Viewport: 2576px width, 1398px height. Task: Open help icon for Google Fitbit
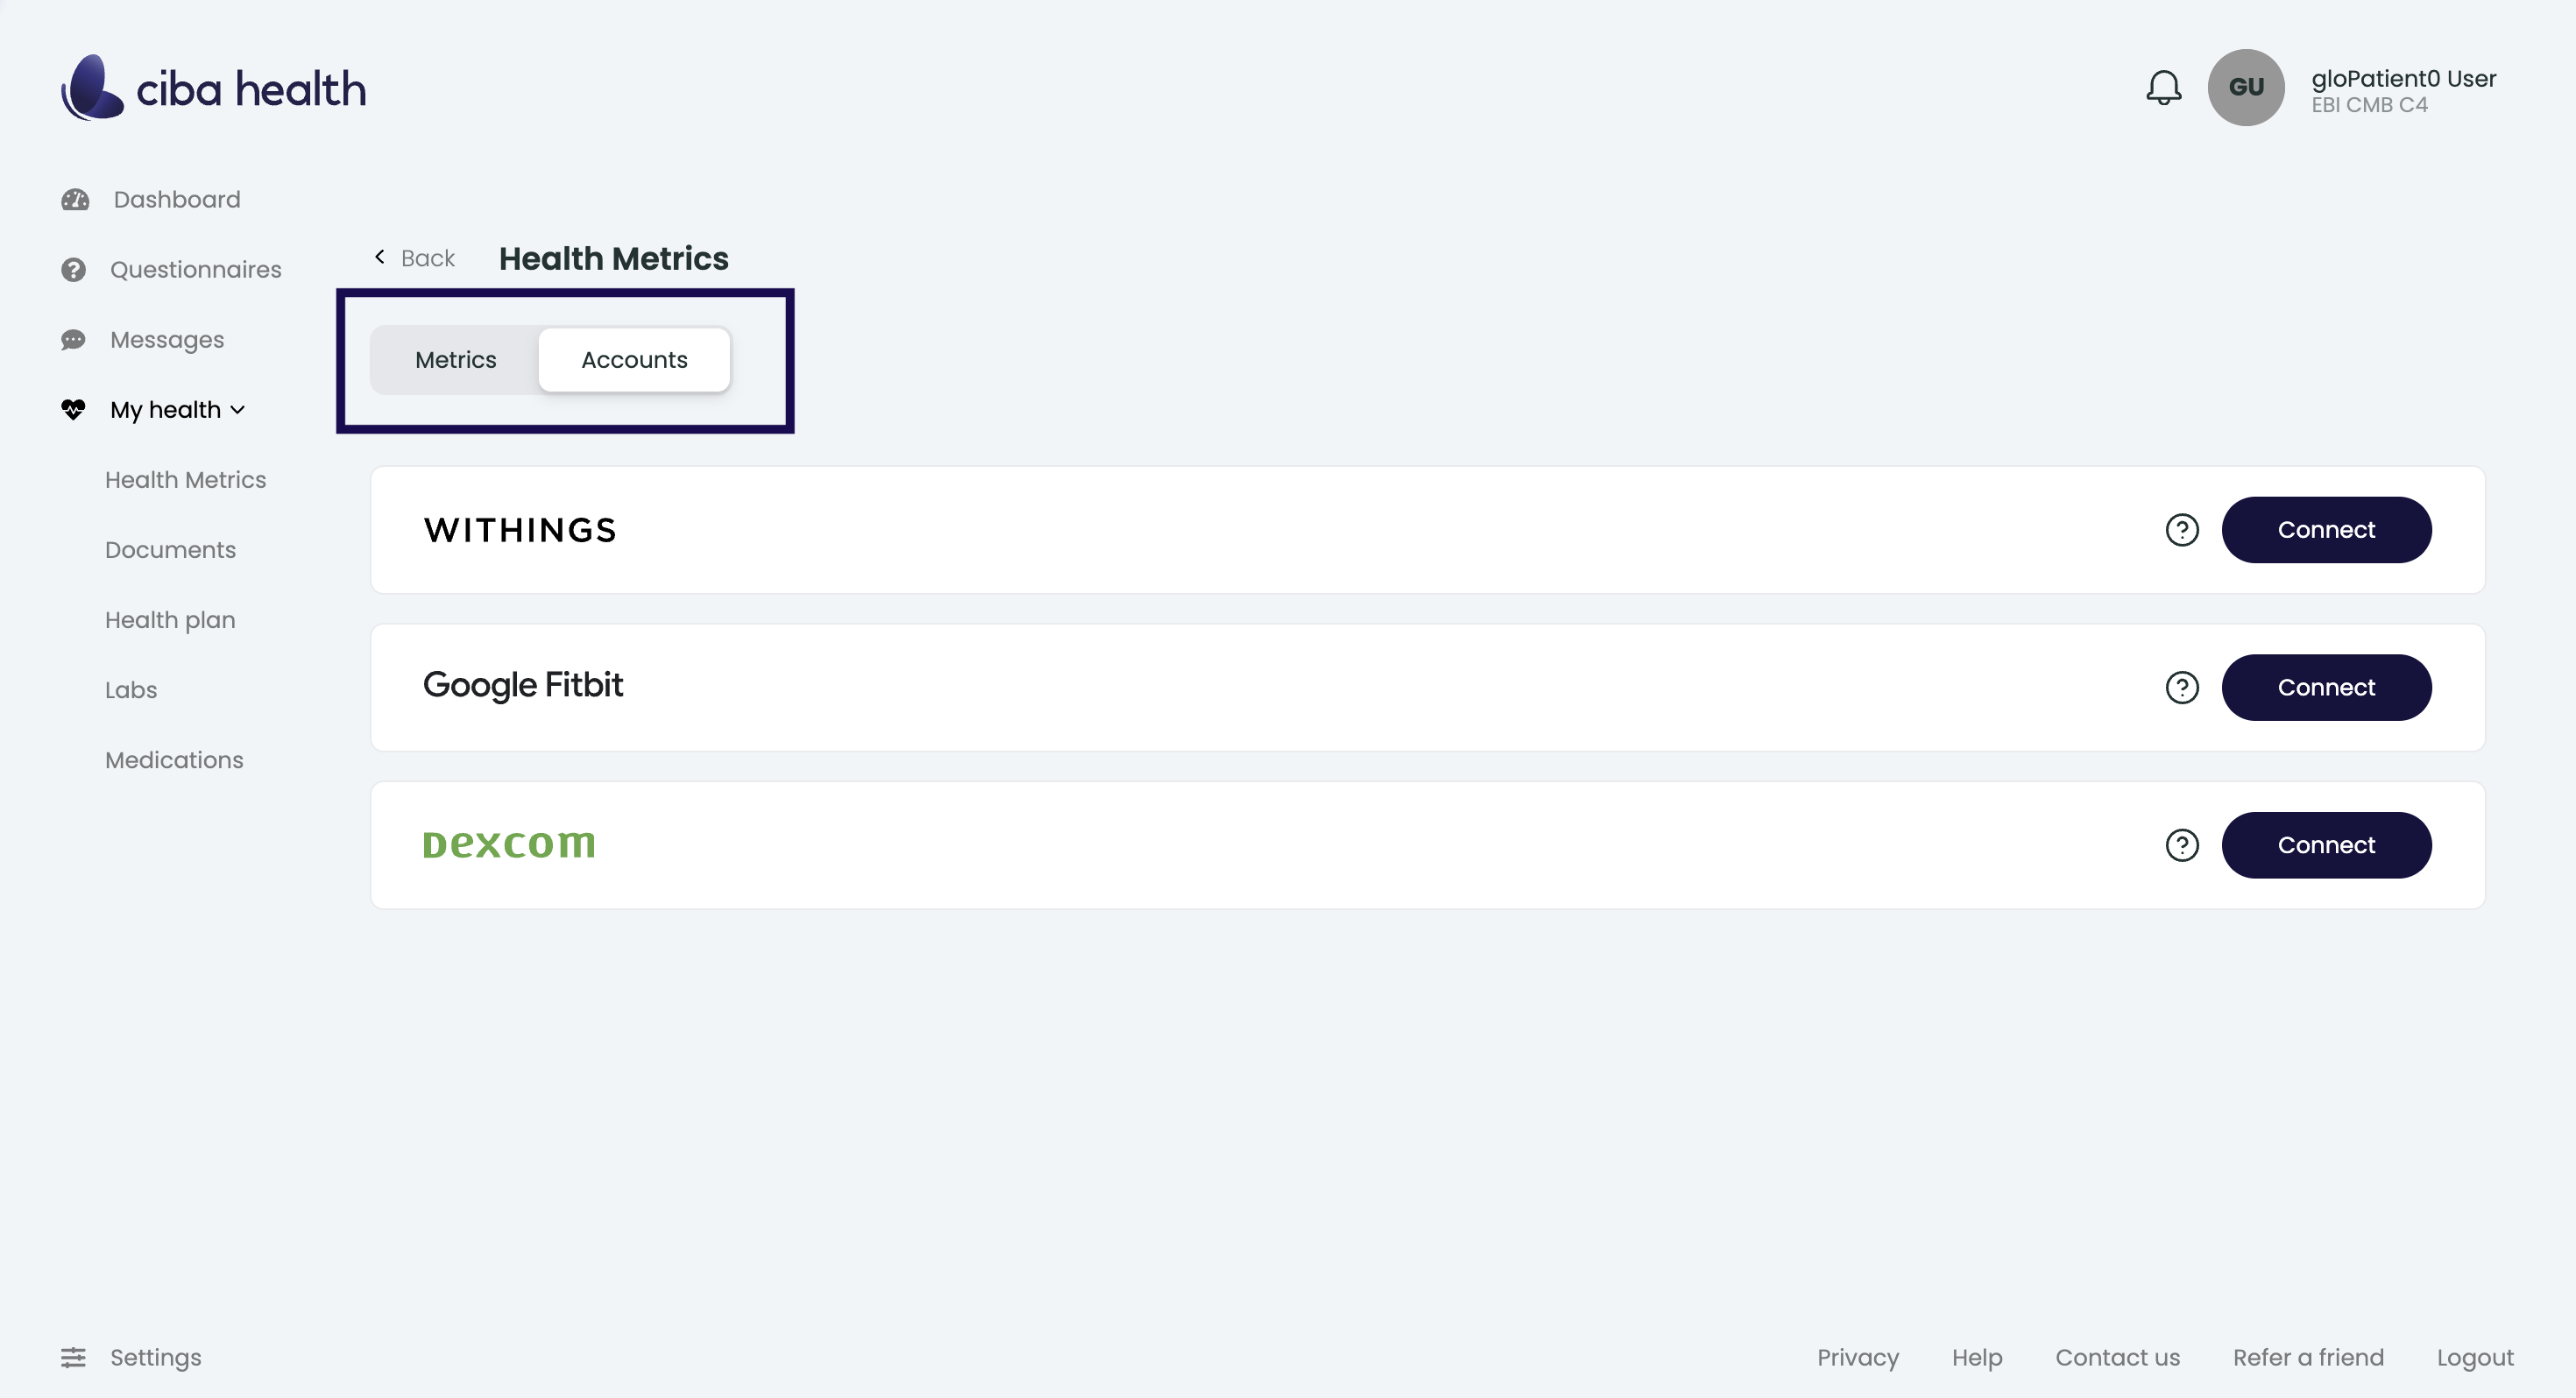pyautogui.click(x=2181, y=688)
